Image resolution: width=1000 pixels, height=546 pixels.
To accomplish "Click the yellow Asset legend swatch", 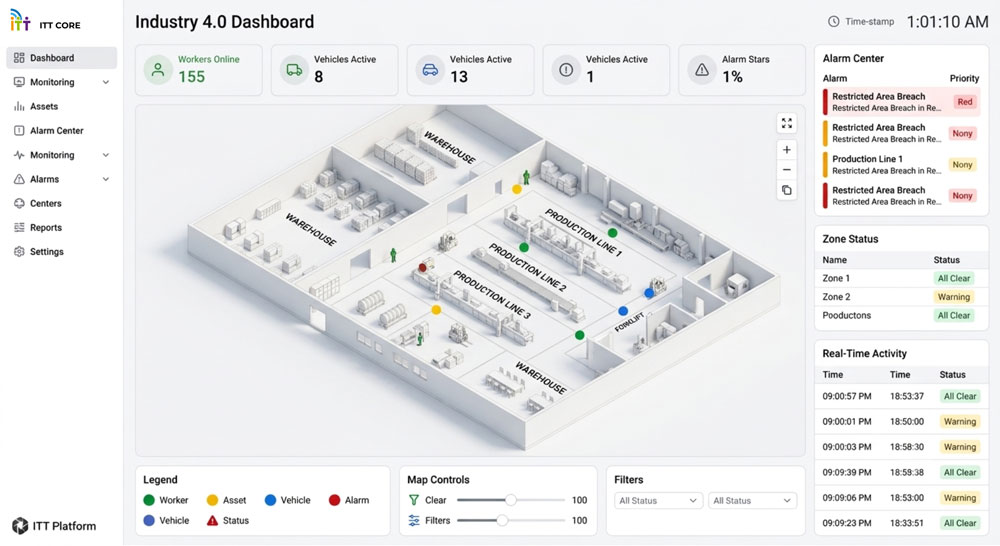I will pos(212,500).
